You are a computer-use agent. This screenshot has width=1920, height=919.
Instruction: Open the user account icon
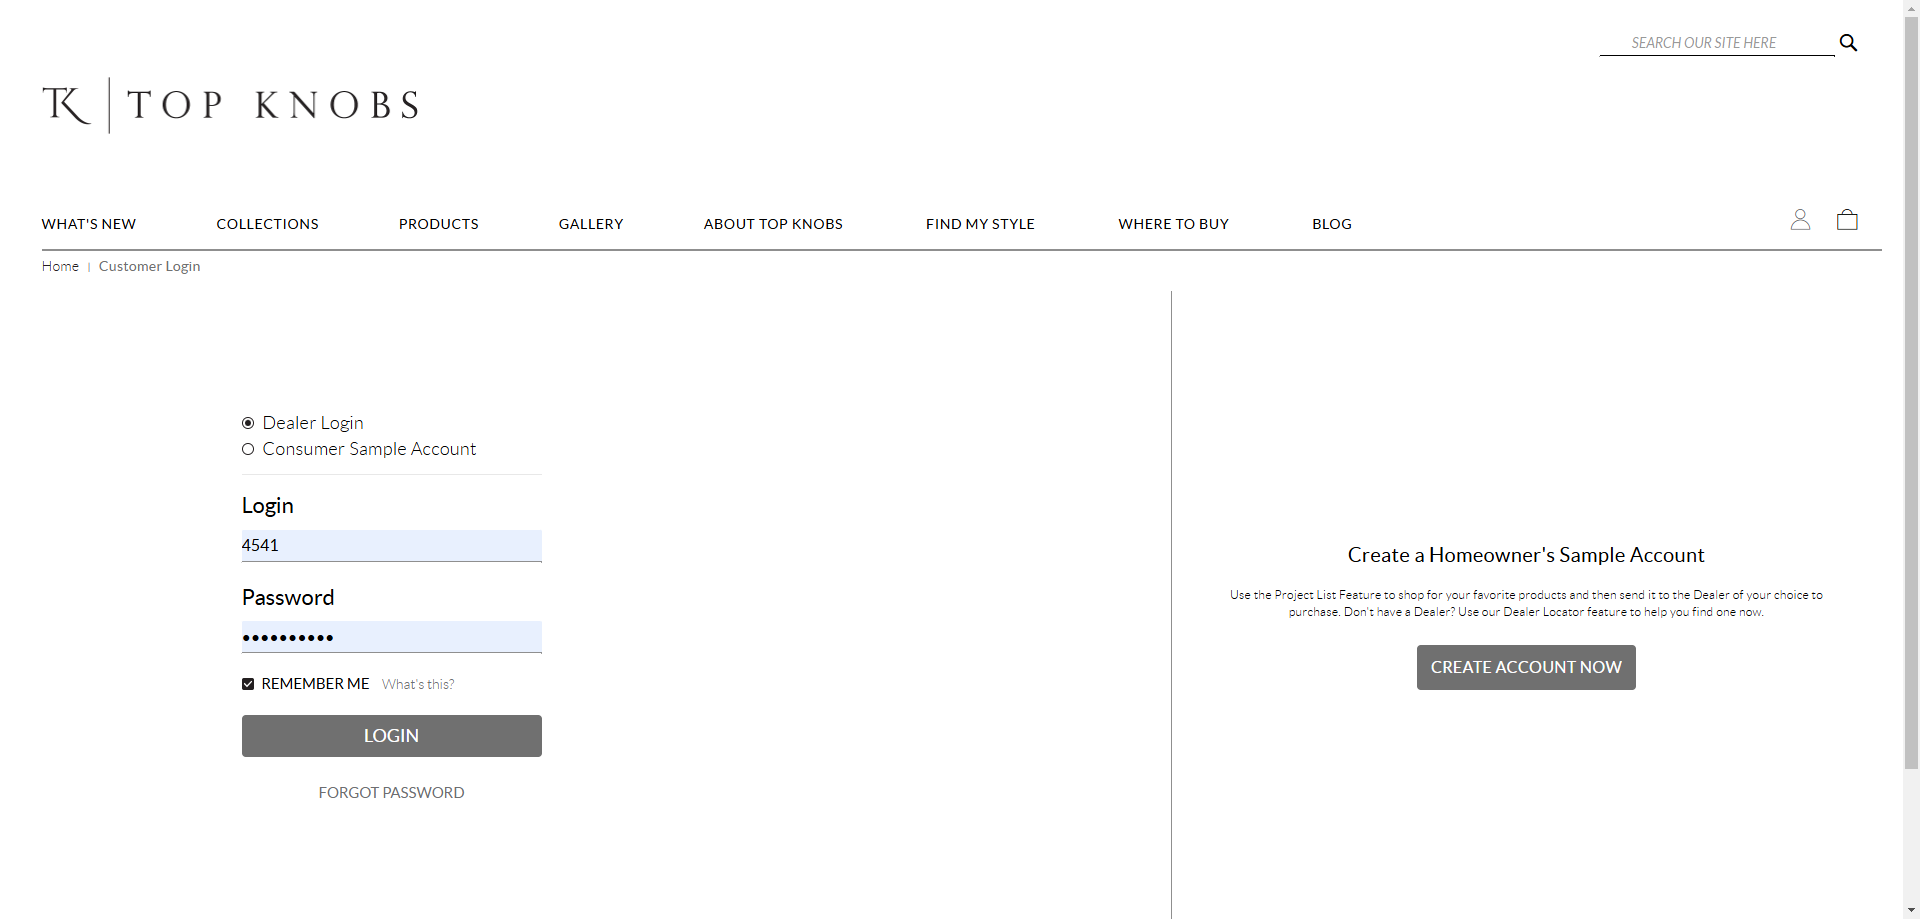pos(1800,220)
